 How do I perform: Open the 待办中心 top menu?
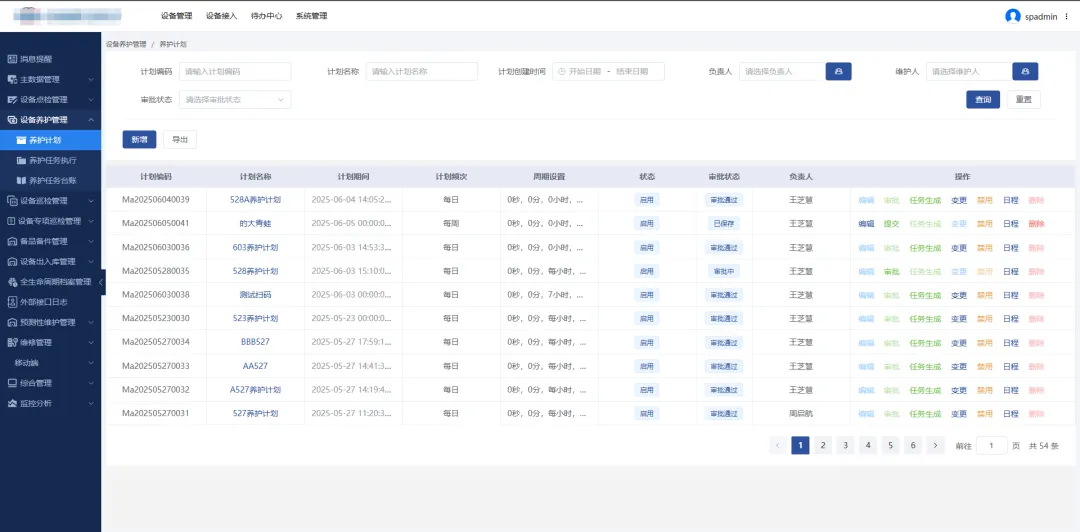pyautogui.click(x=267, y=16)
